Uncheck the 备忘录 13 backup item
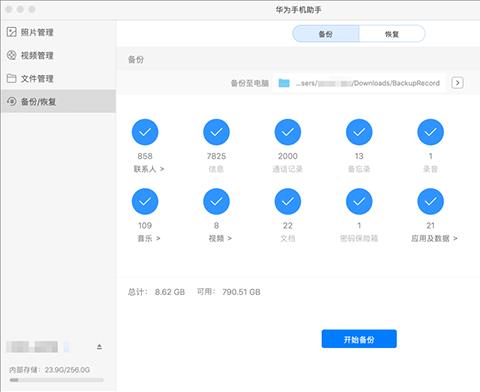Screen dimensions: 480x392 click(359, 132)
